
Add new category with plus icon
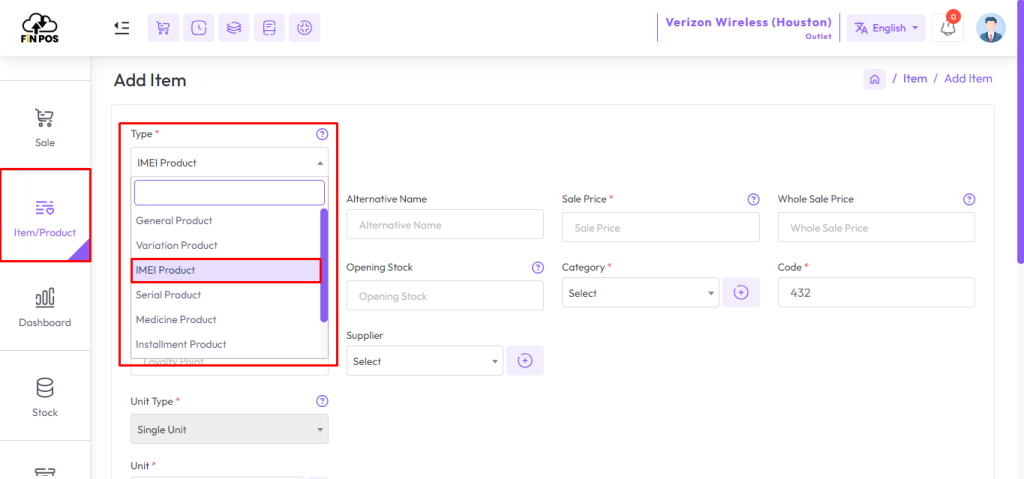click(x=741, y=293)
